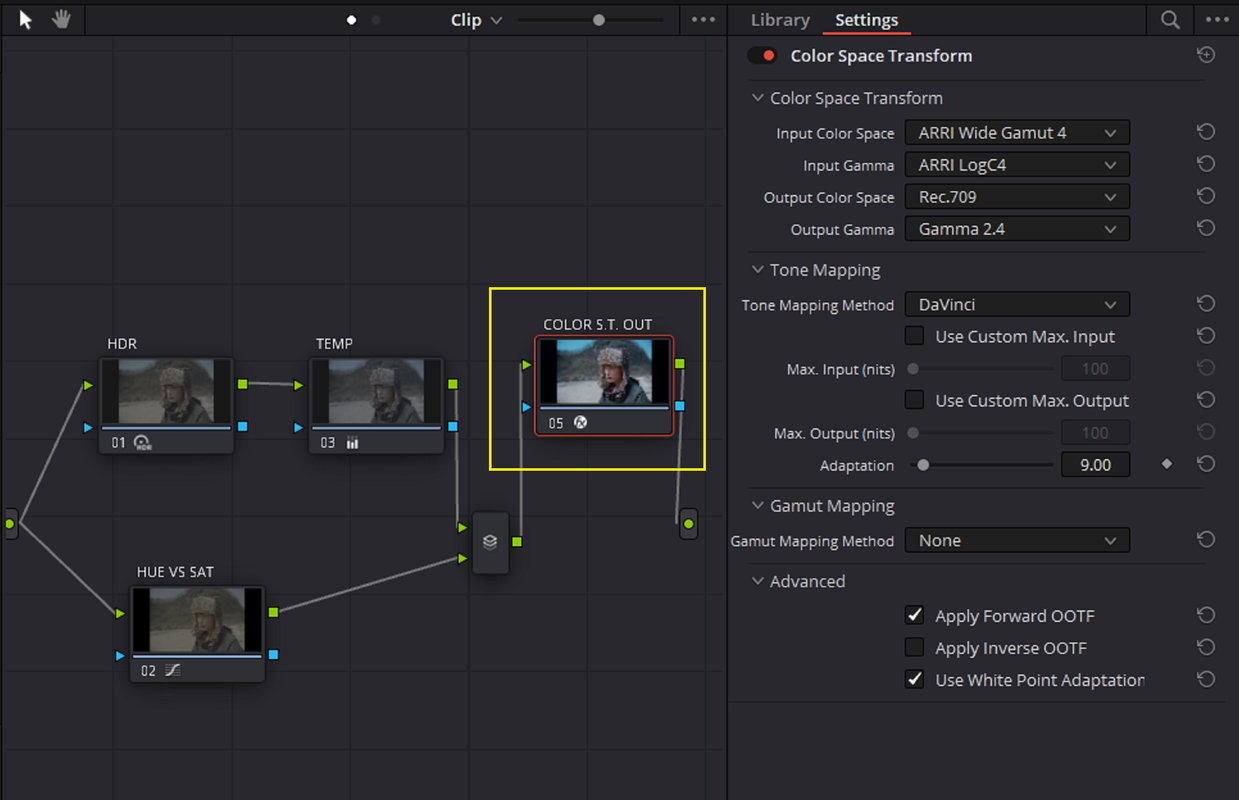Image resolution: width=1239 pixels, height=800 pixels.
Task: Reset the Input Gamma setting
Action: coord(1206,164)
